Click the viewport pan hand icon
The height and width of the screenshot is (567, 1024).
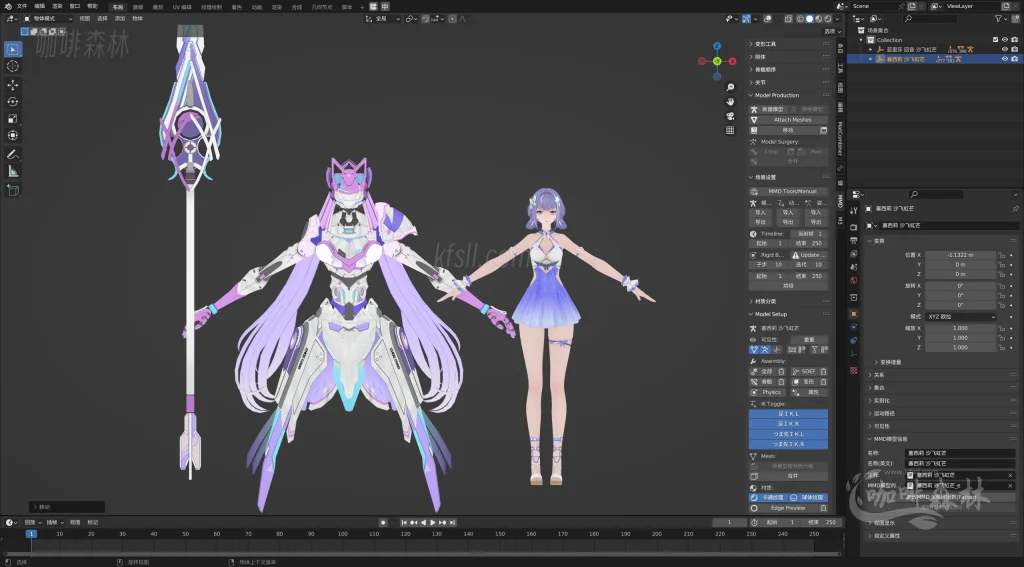pos(730,101)
